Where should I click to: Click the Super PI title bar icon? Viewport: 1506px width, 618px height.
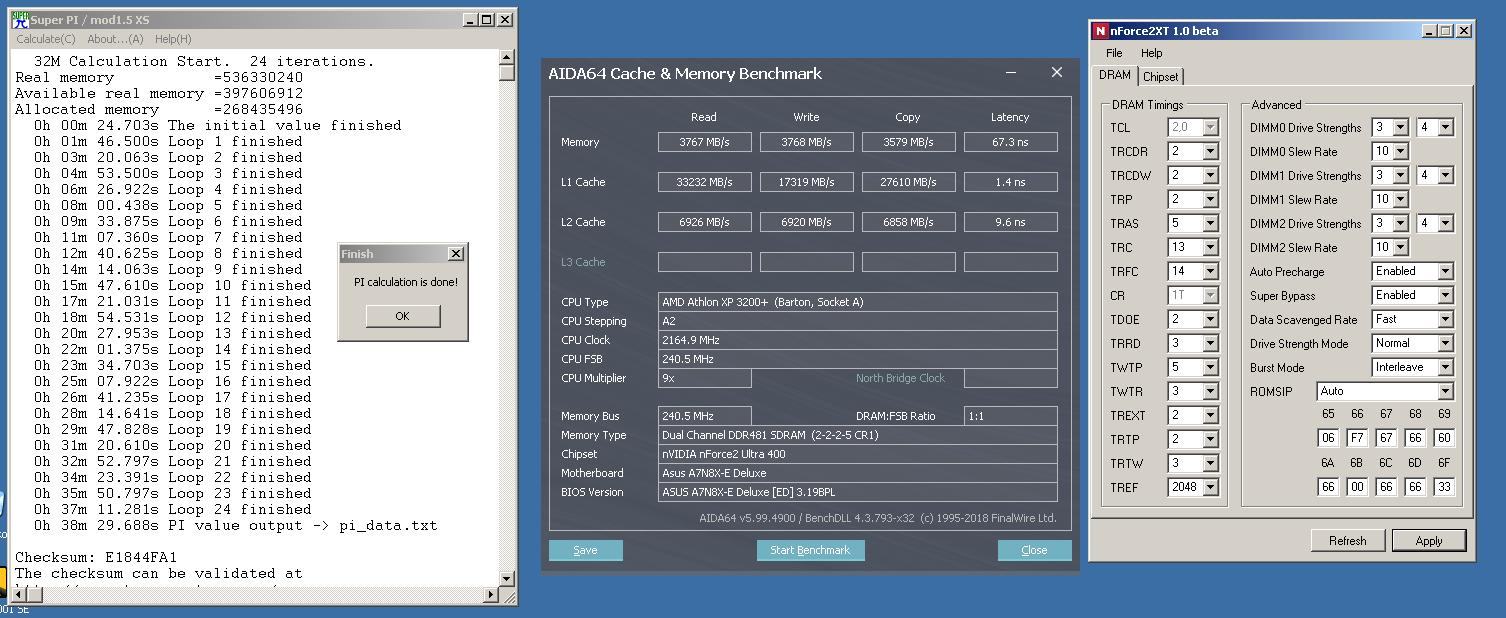coord(20,19)
